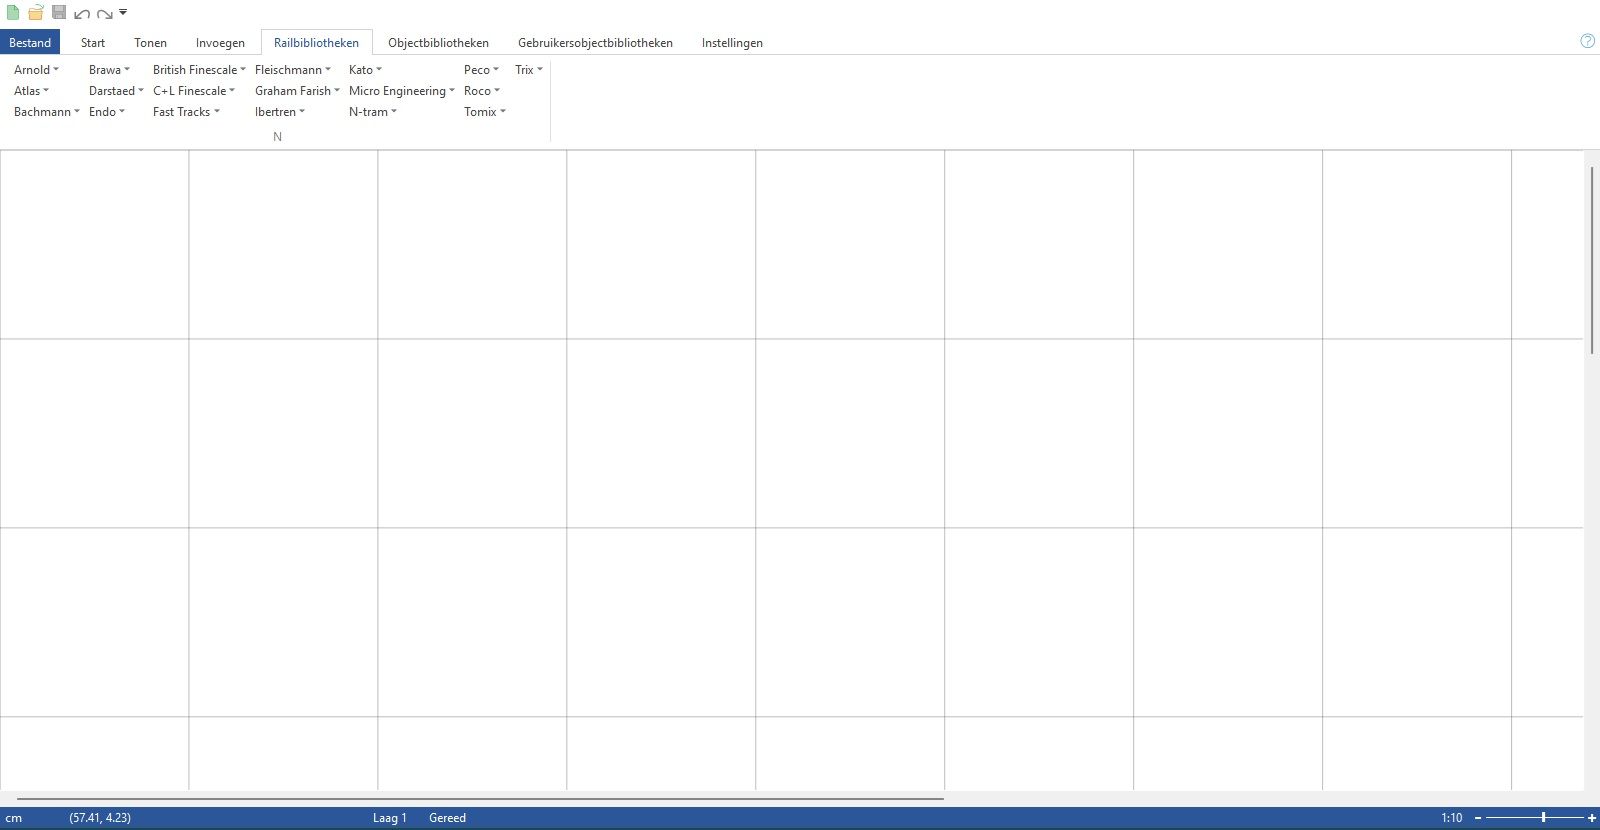Click the zoom out minus icon
Screen dimensions: 1600x830
click(1478, 818)
